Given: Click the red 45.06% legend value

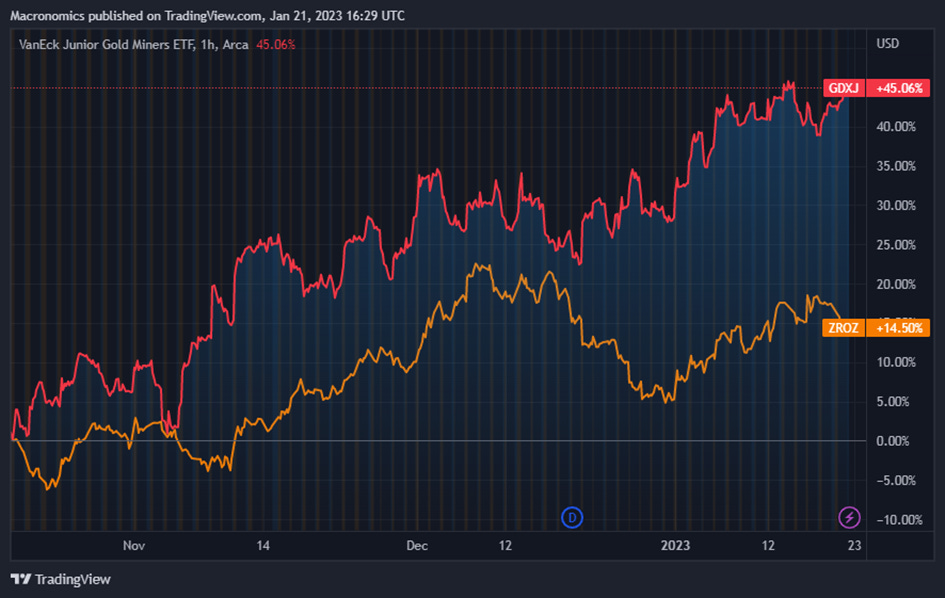Looking at the screenshot, I should [x=275, y=45].
